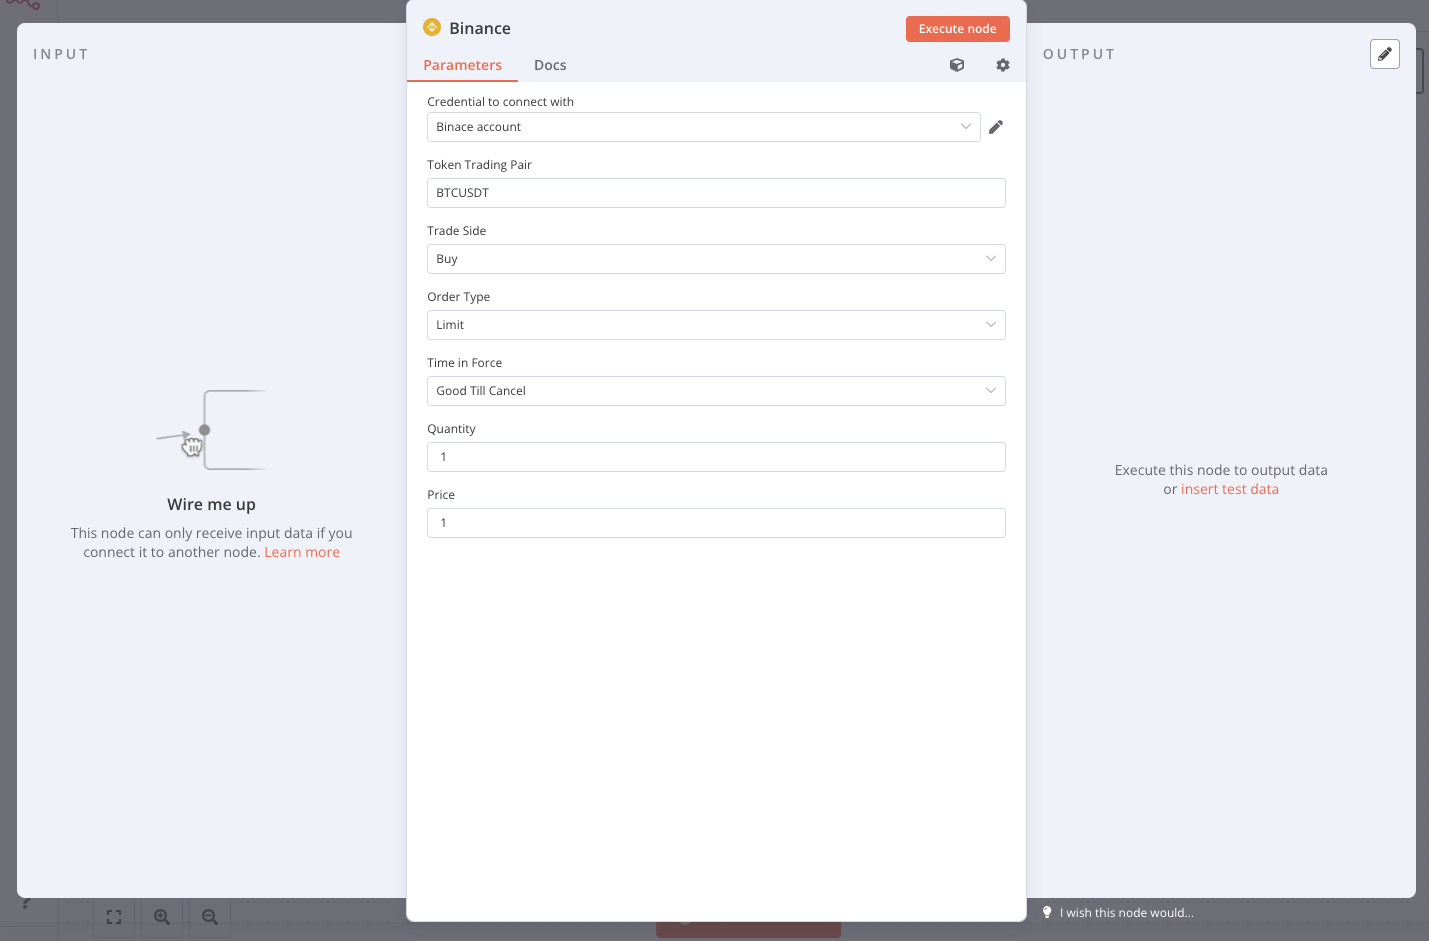Click the zoom to fit canvas icon

(x=114, y=917)
